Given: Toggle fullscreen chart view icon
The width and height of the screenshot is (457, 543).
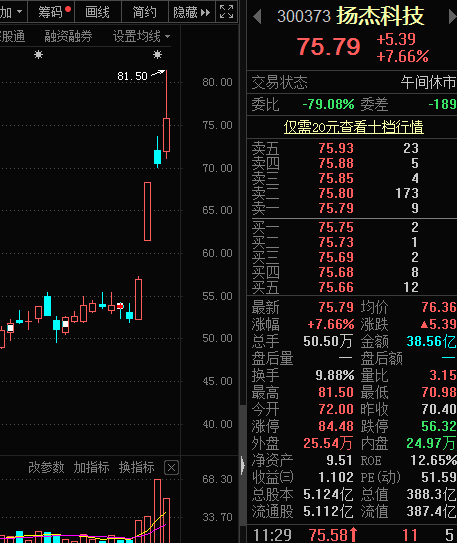Looking at the screenshot, I should tap(226, 12).
